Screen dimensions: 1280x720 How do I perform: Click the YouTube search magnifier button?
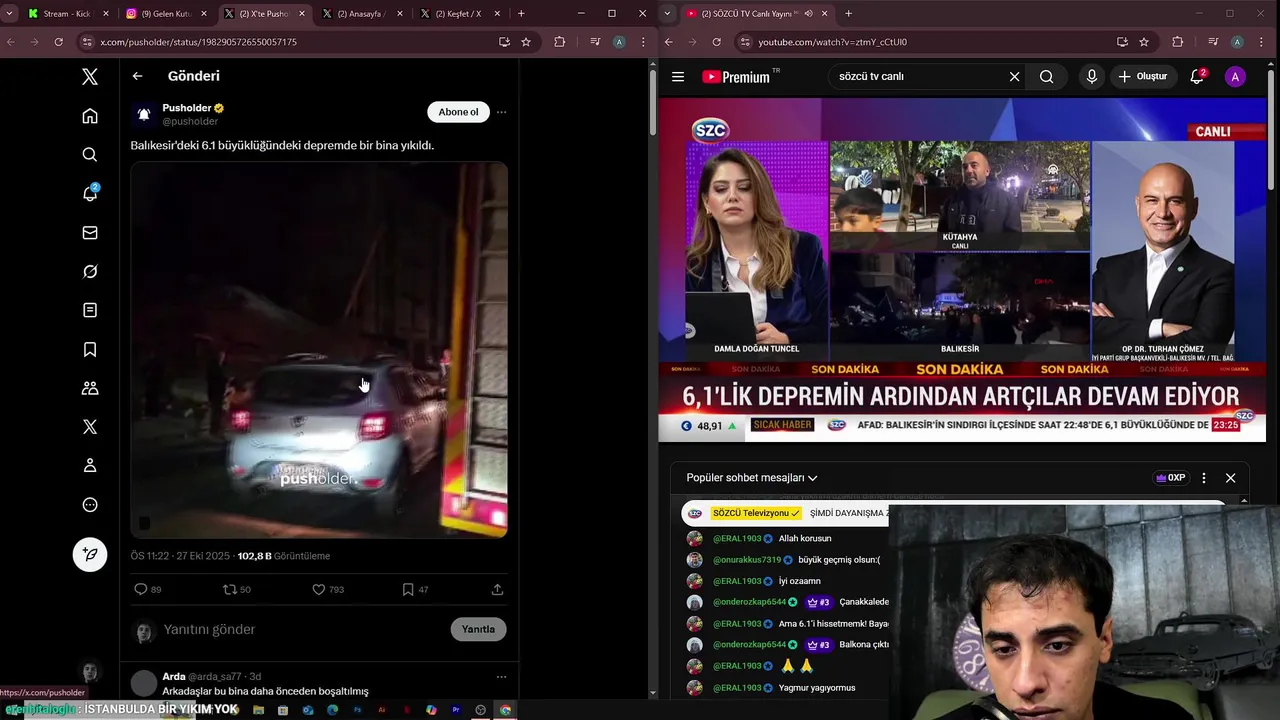(x=1046, y=77)
